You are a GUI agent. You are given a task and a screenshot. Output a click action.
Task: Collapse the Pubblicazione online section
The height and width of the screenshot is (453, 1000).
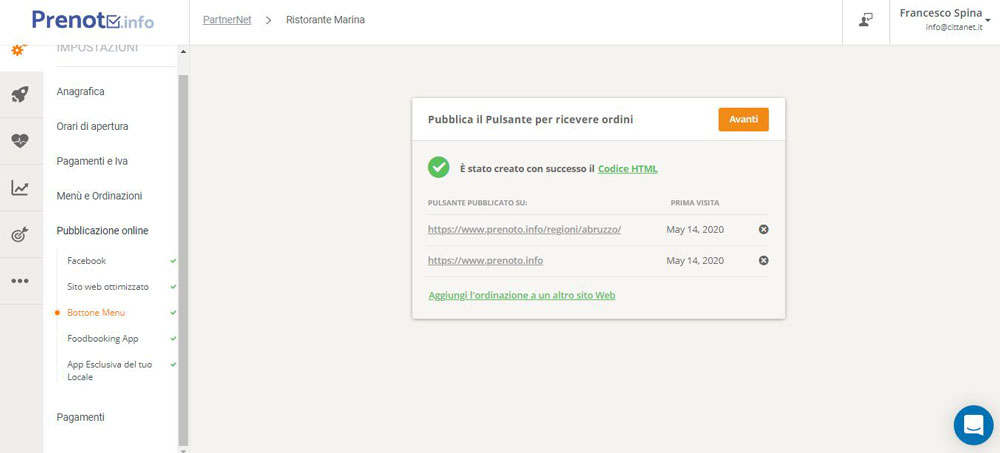pyautogui.click(x=102, y=231)
